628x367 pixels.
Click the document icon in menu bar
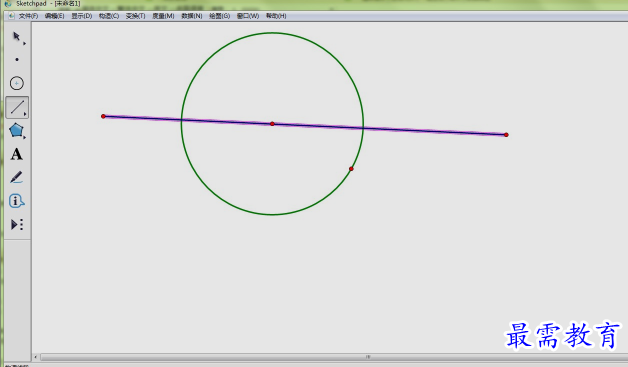(11, 16)
